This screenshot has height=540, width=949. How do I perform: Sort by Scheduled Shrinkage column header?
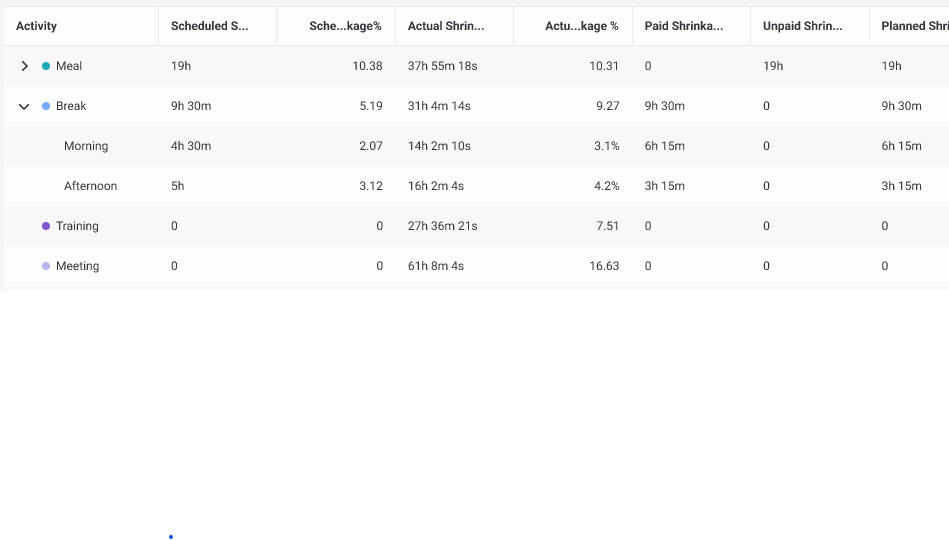[210, 26]
